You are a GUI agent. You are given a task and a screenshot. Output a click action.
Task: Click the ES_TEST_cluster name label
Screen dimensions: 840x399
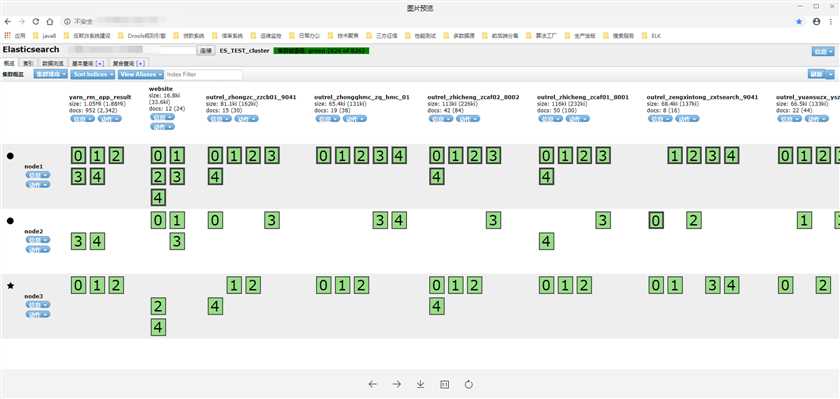point(244,51)
